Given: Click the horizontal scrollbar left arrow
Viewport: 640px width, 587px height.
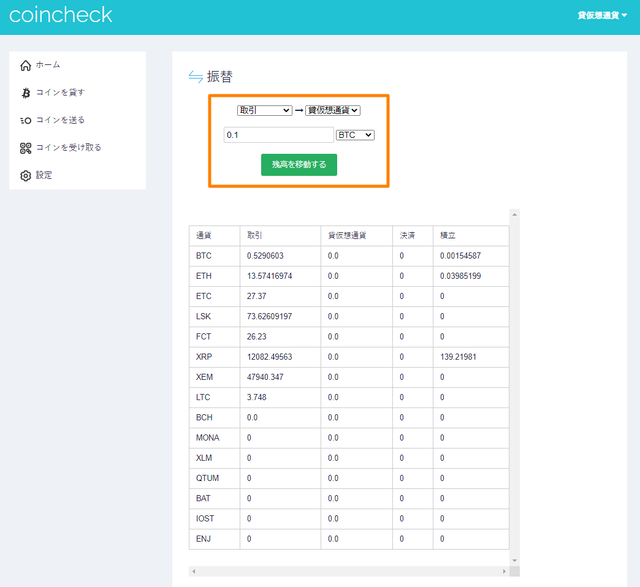Looking at the screenshot, I should (193, 571).
